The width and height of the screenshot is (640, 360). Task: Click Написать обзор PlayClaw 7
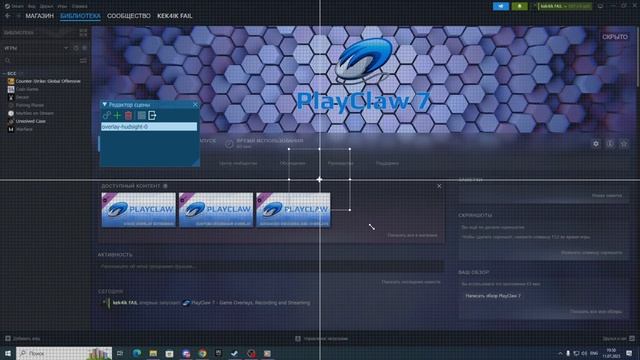pyautogui.click(x=493, y=296)
